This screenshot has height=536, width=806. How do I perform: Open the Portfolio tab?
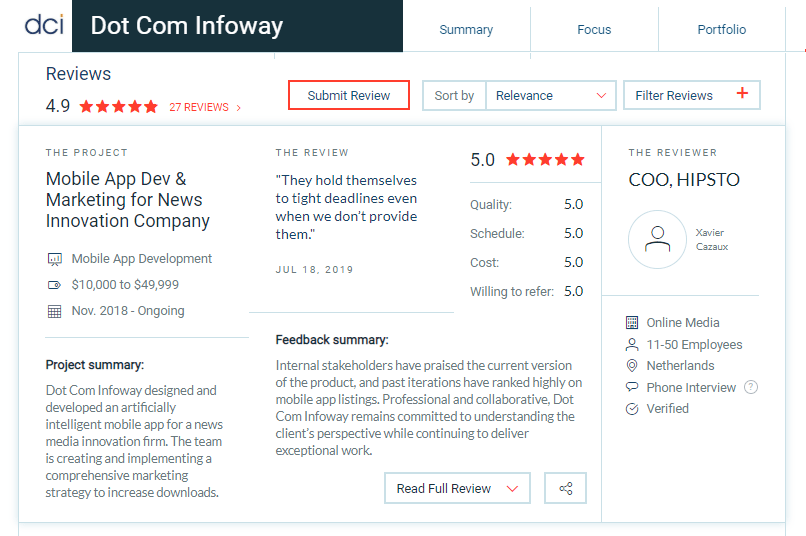tap(721, 29)
